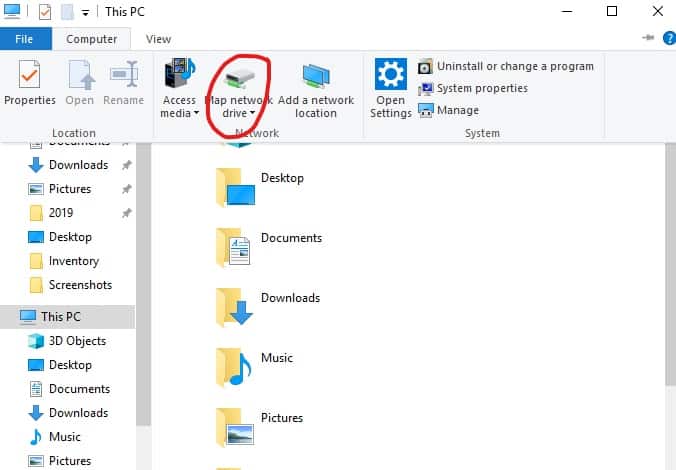Select Desktop under This PC
Screen dimensions: 676x470
point(60,365)
